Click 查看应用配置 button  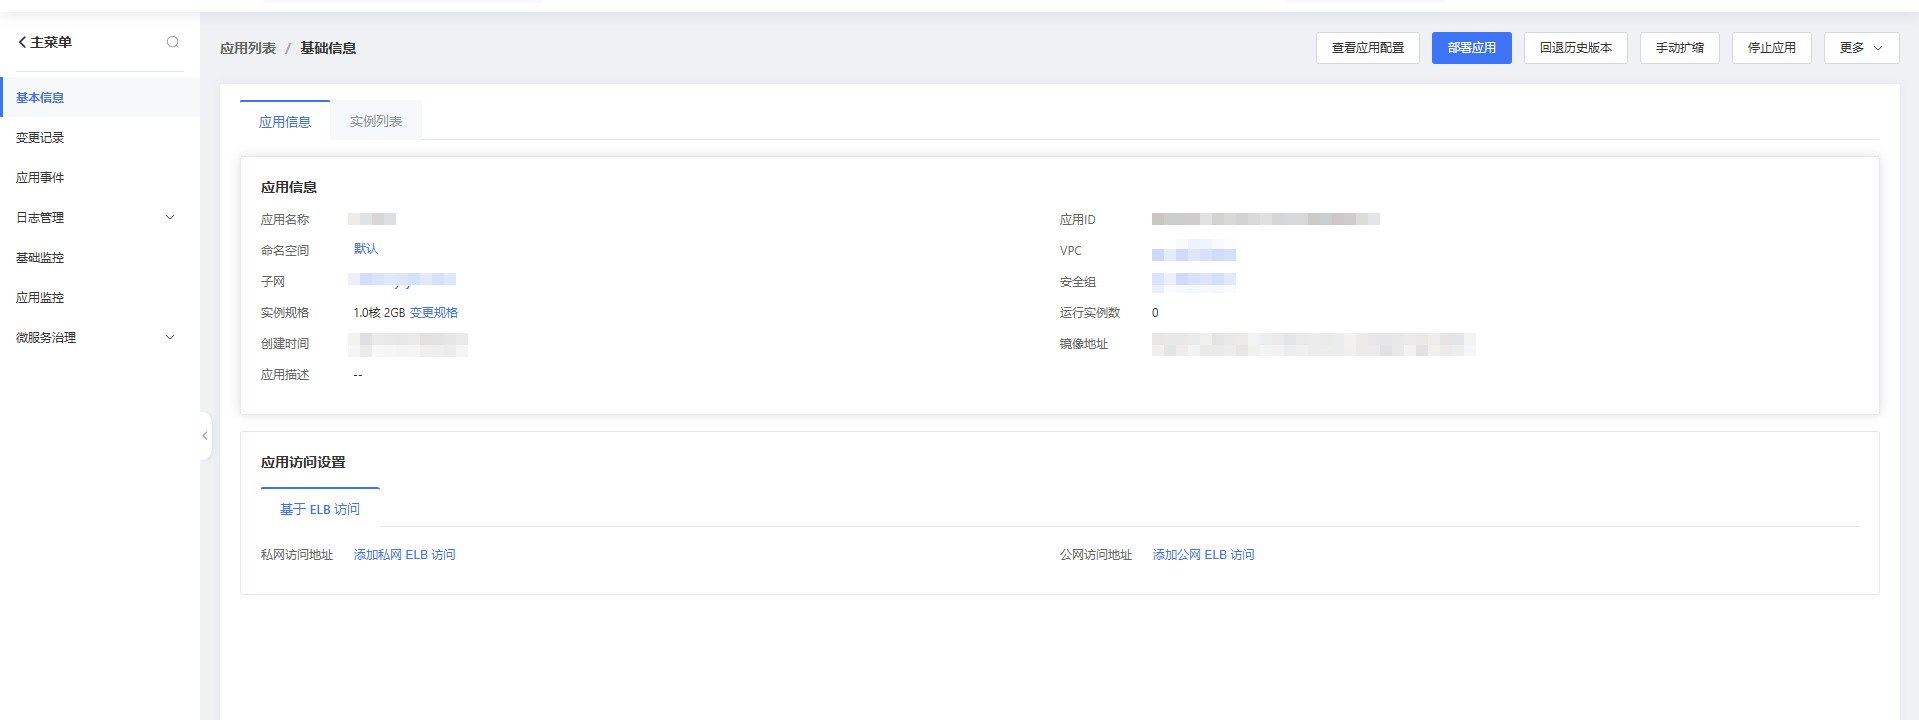pyautogui.click(x=1367, y=48)
